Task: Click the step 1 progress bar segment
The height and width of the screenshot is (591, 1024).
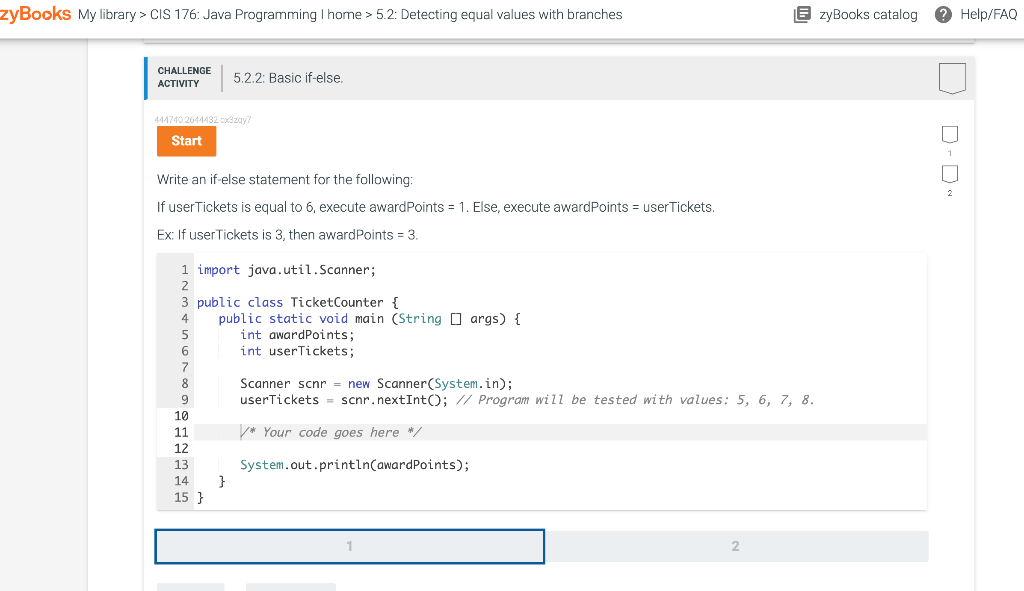Action: click(349, 546)
